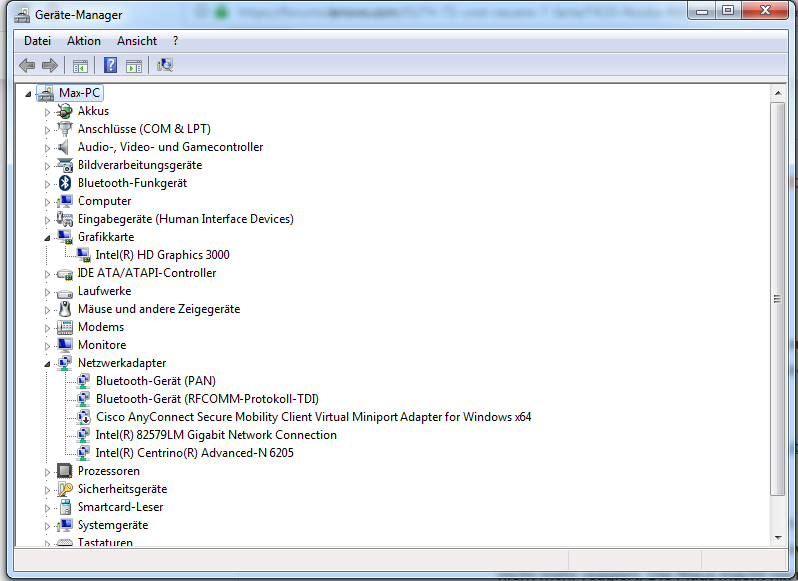Expand the Prozessoren category
The image size is (798, 581).
click(47, 472)
